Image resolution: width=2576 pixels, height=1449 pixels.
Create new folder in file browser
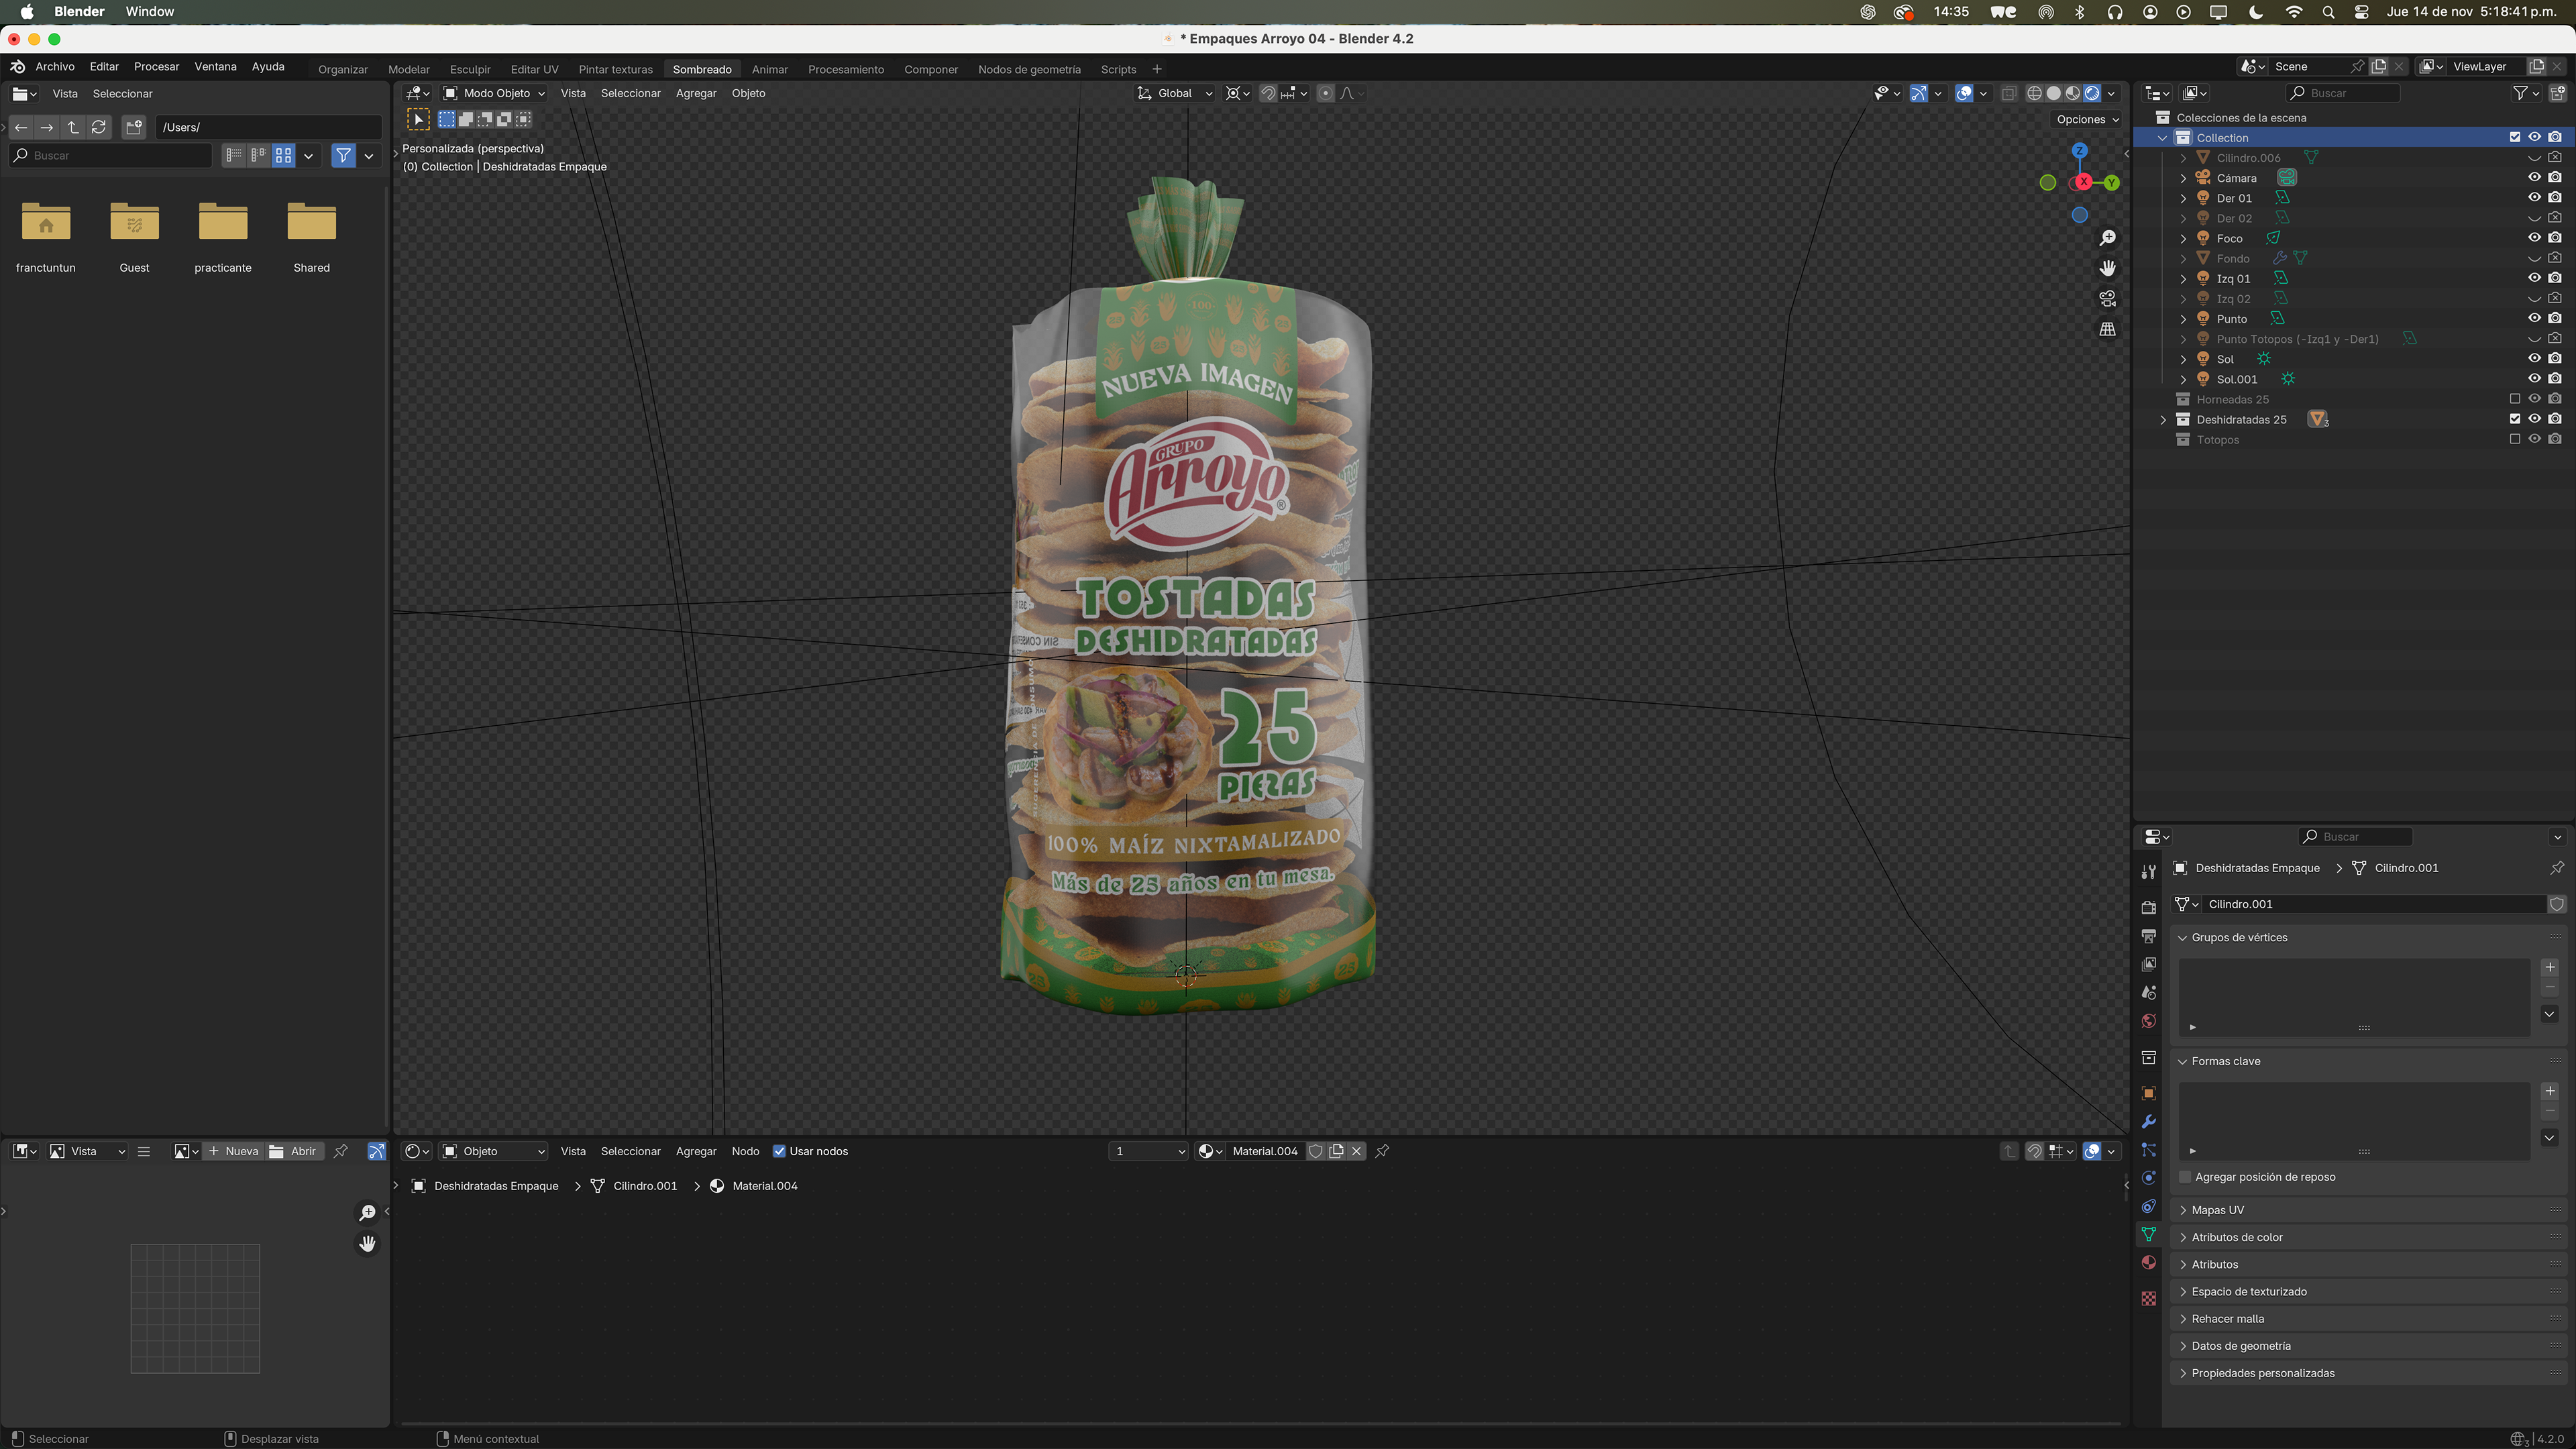coord(134,127)
